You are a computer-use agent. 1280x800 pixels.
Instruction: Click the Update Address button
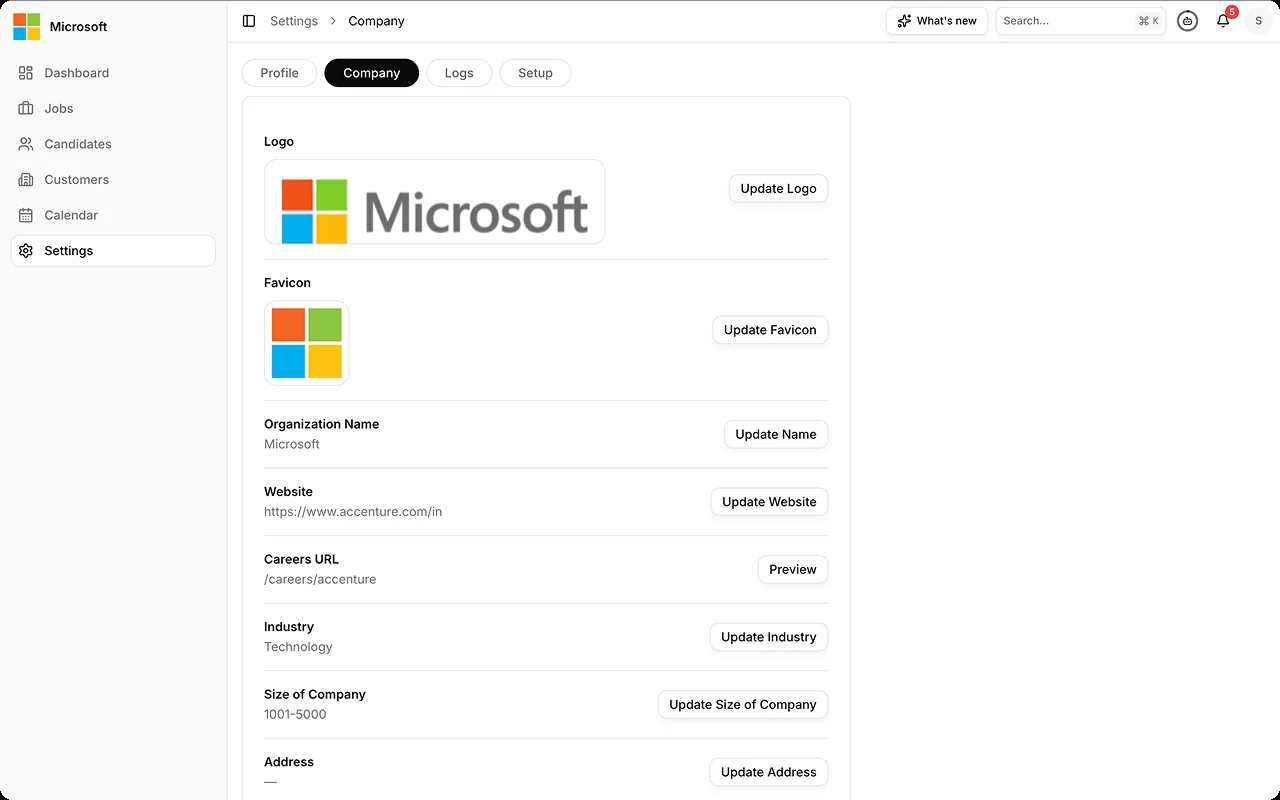(x=769, y=772)
